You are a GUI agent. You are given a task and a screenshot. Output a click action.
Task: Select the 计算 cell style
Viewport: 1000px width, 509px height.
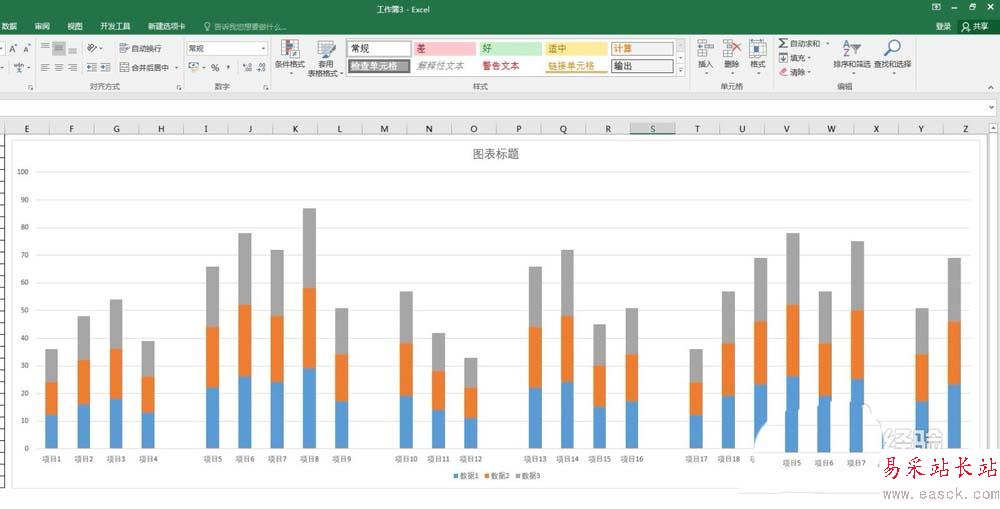(642, 48)
